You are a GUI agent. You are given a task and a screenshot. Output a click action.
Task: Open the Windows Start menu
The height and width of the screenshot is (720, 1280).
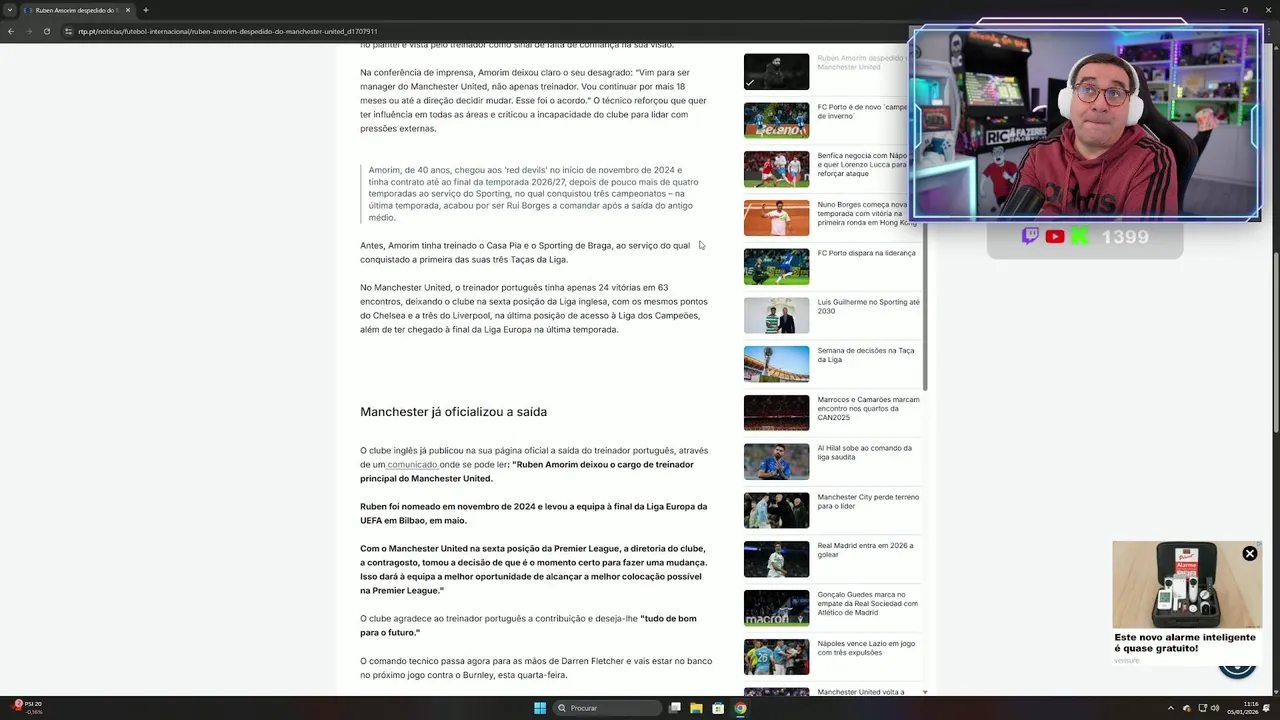540,708
